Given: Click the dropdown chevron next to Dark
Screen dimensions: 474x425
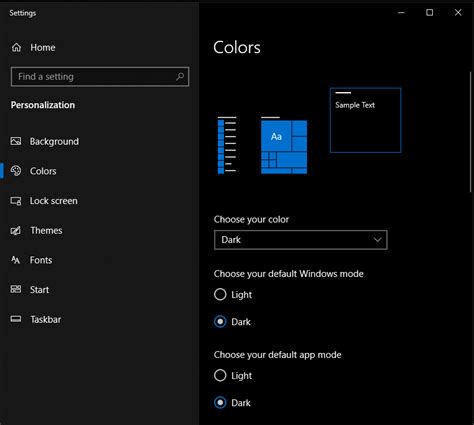Looking at the screenshot, I should (377, 240).
